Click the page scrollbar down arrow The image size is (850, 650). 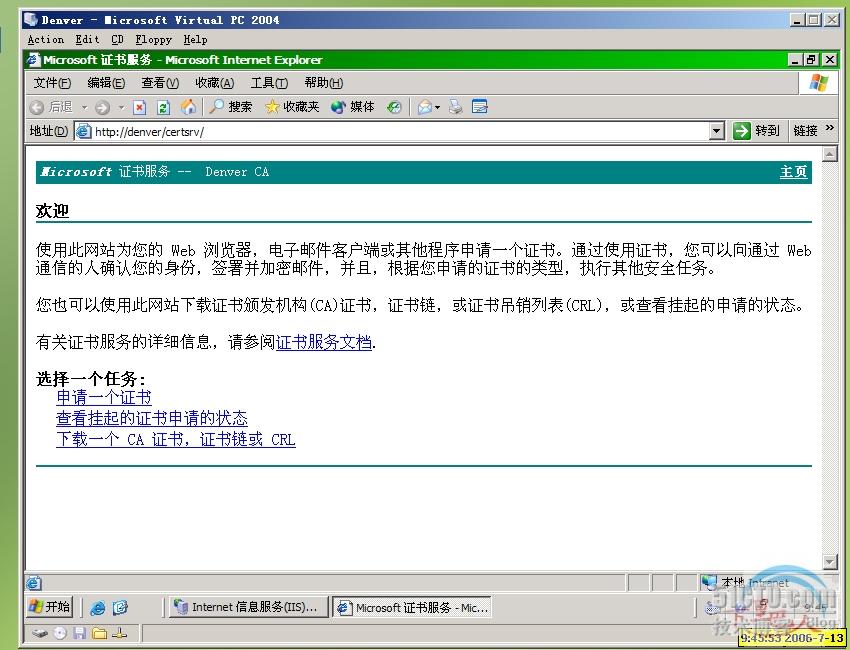(829, 561)
